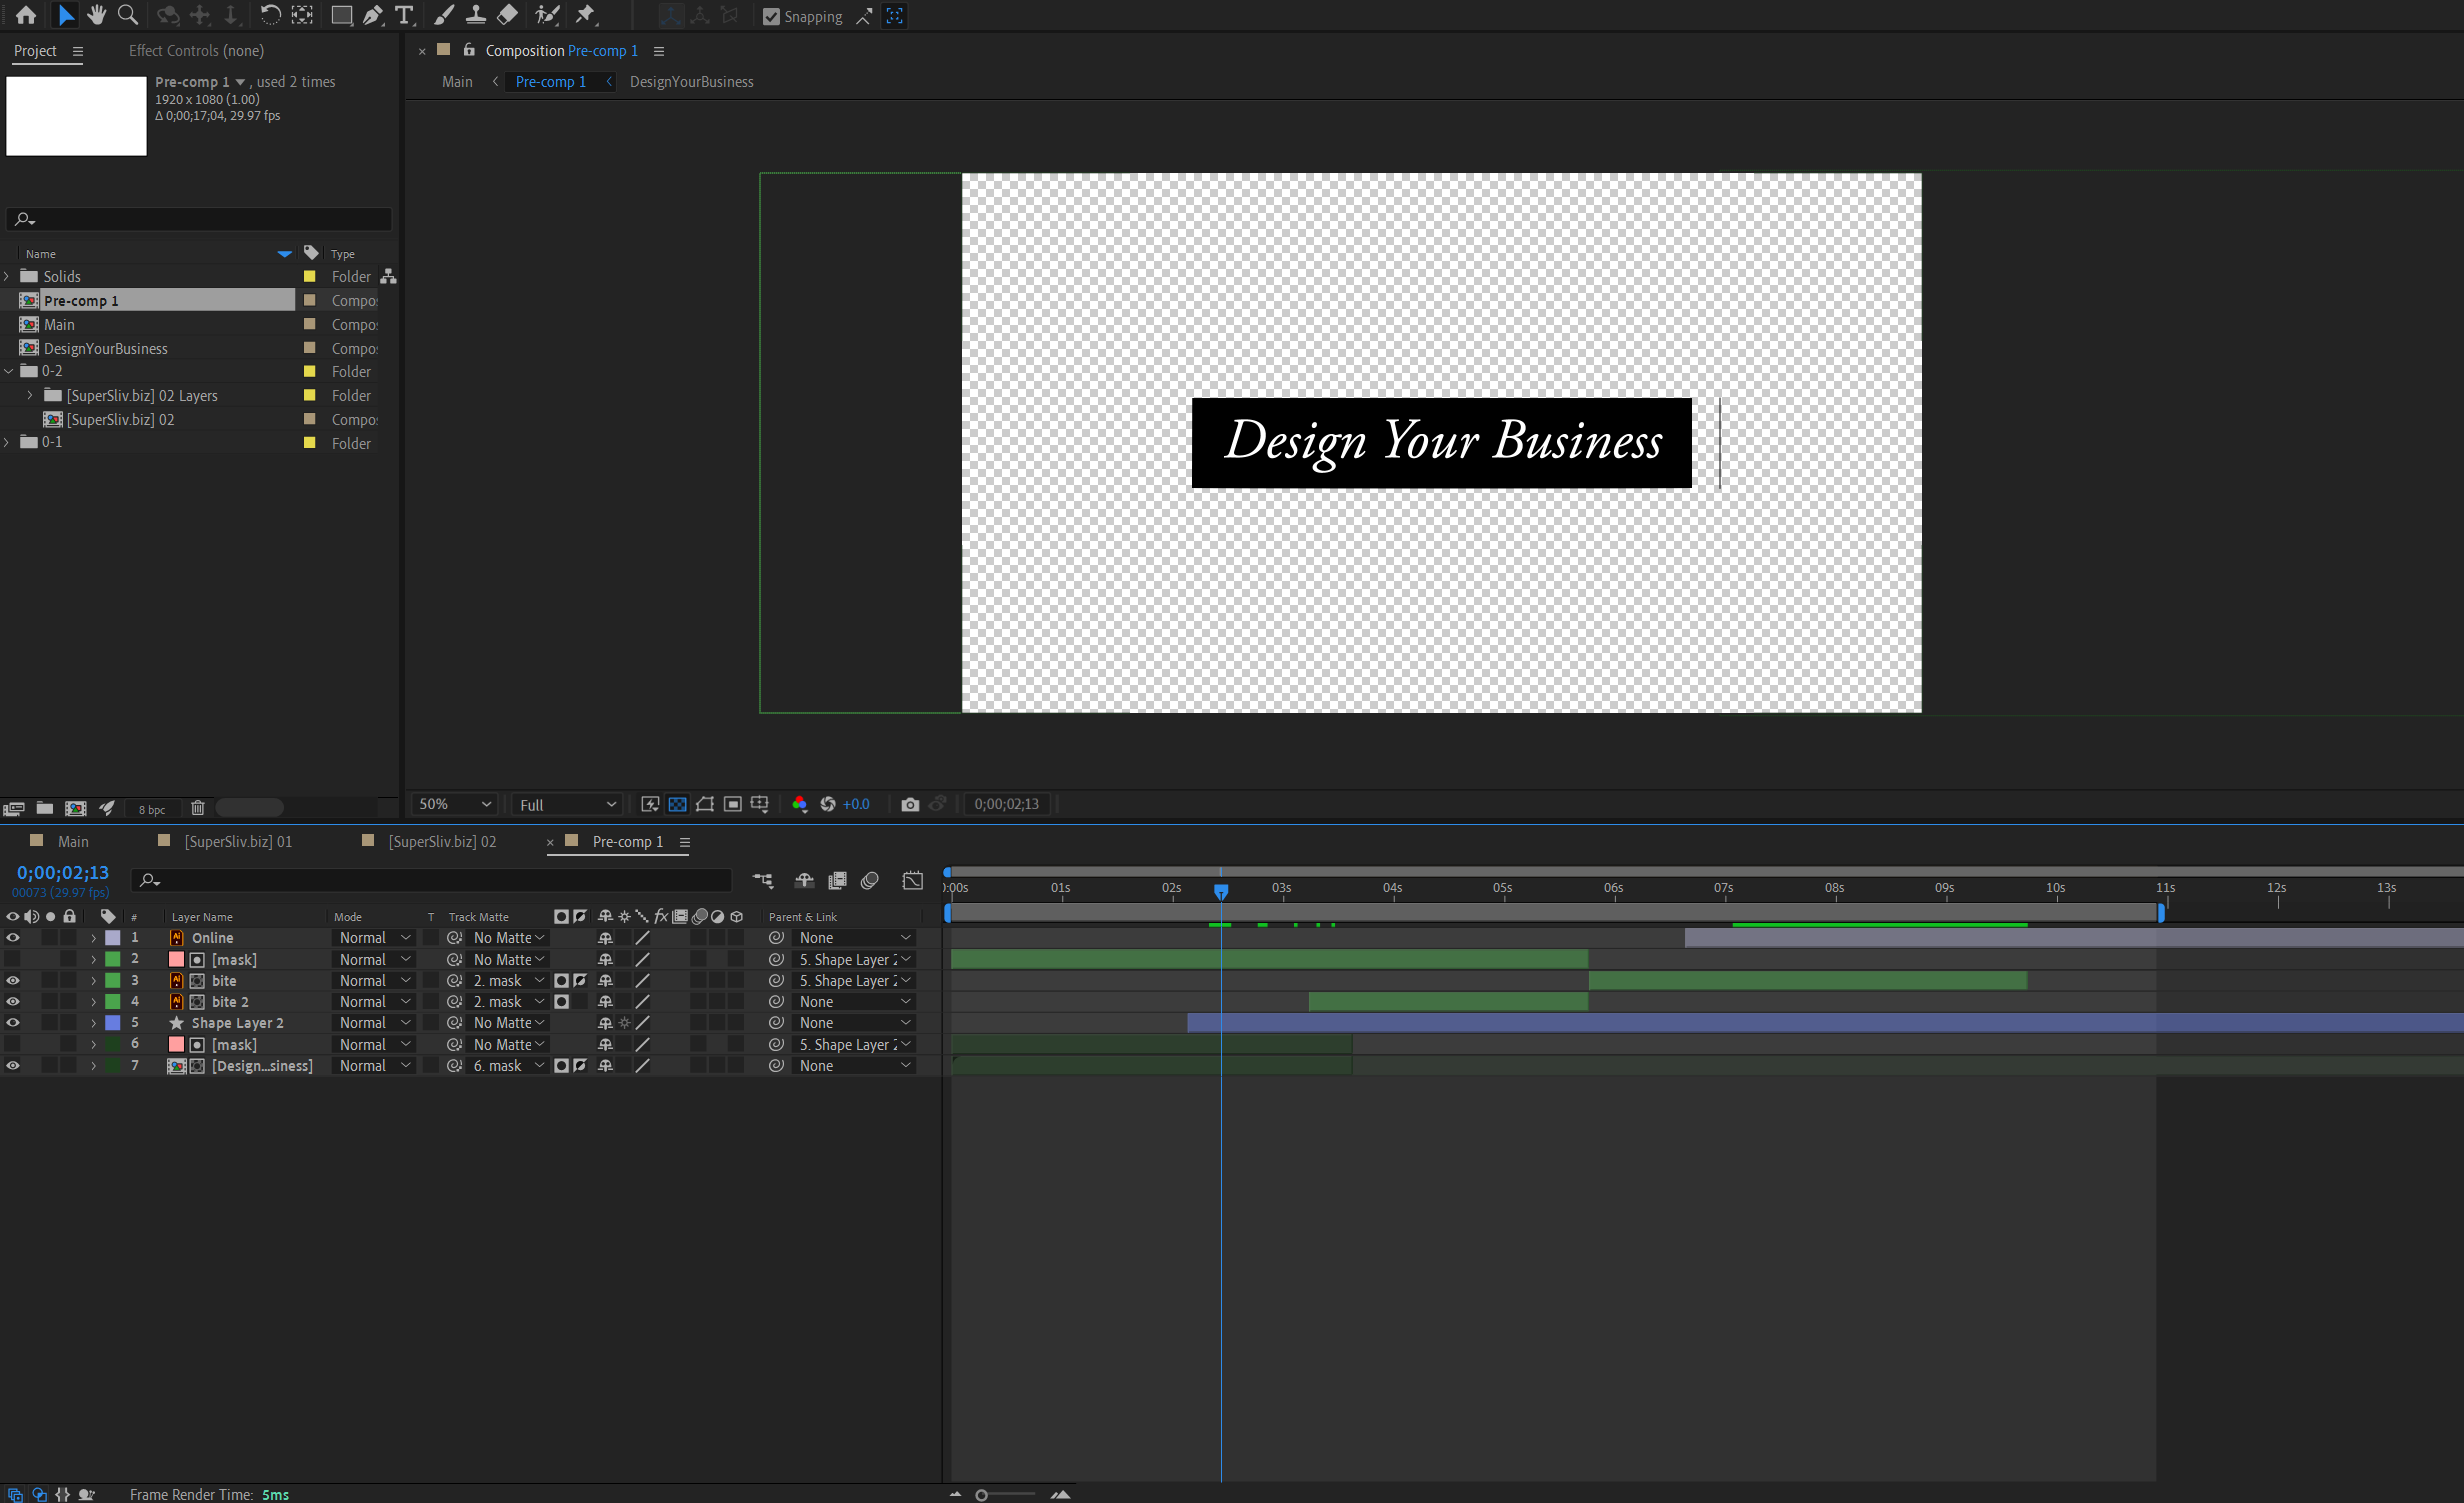Select the Hand tool

[97, 15]
